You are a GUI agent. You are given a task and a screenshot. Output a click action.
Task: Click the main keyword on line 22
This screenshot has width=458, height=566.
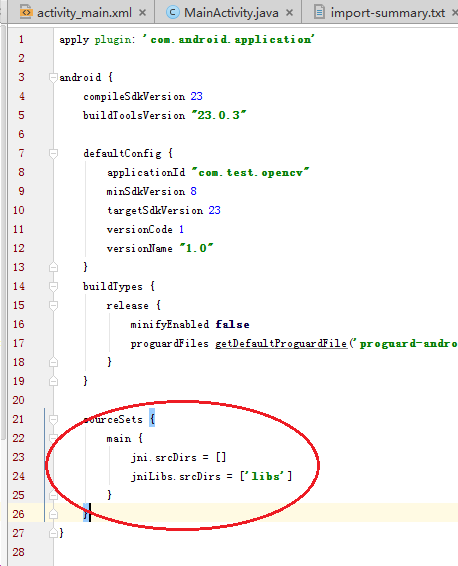(x=118, y=439)
